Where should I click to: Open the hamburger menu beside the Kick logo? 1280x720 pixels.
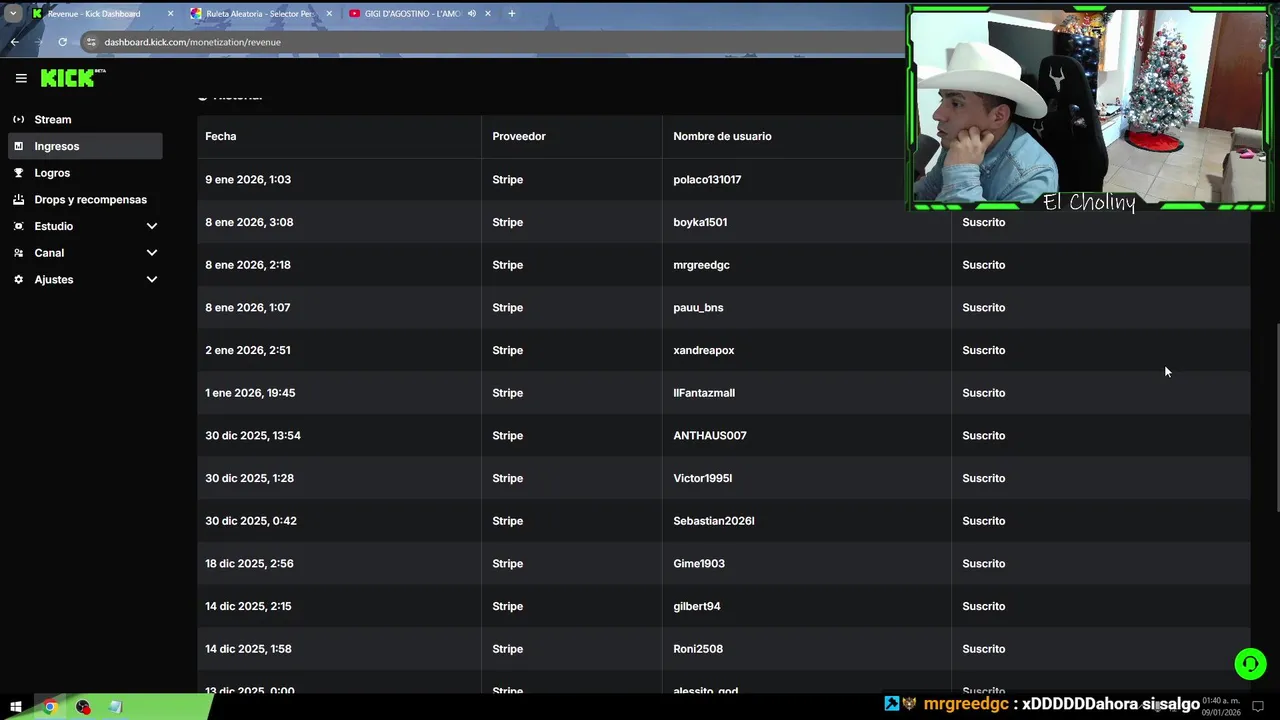click(x=21, y=78)
